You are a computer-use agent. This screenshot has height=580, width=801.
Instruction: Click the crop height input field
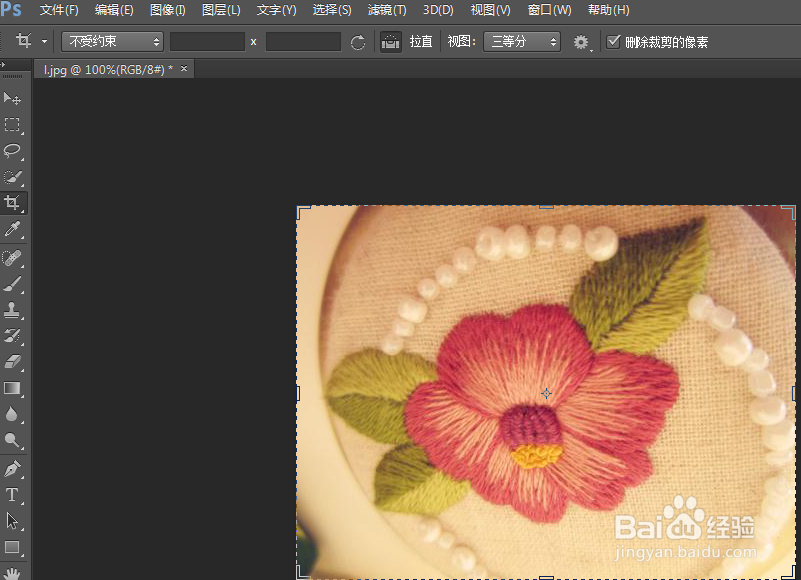click(x=303, y=41)
